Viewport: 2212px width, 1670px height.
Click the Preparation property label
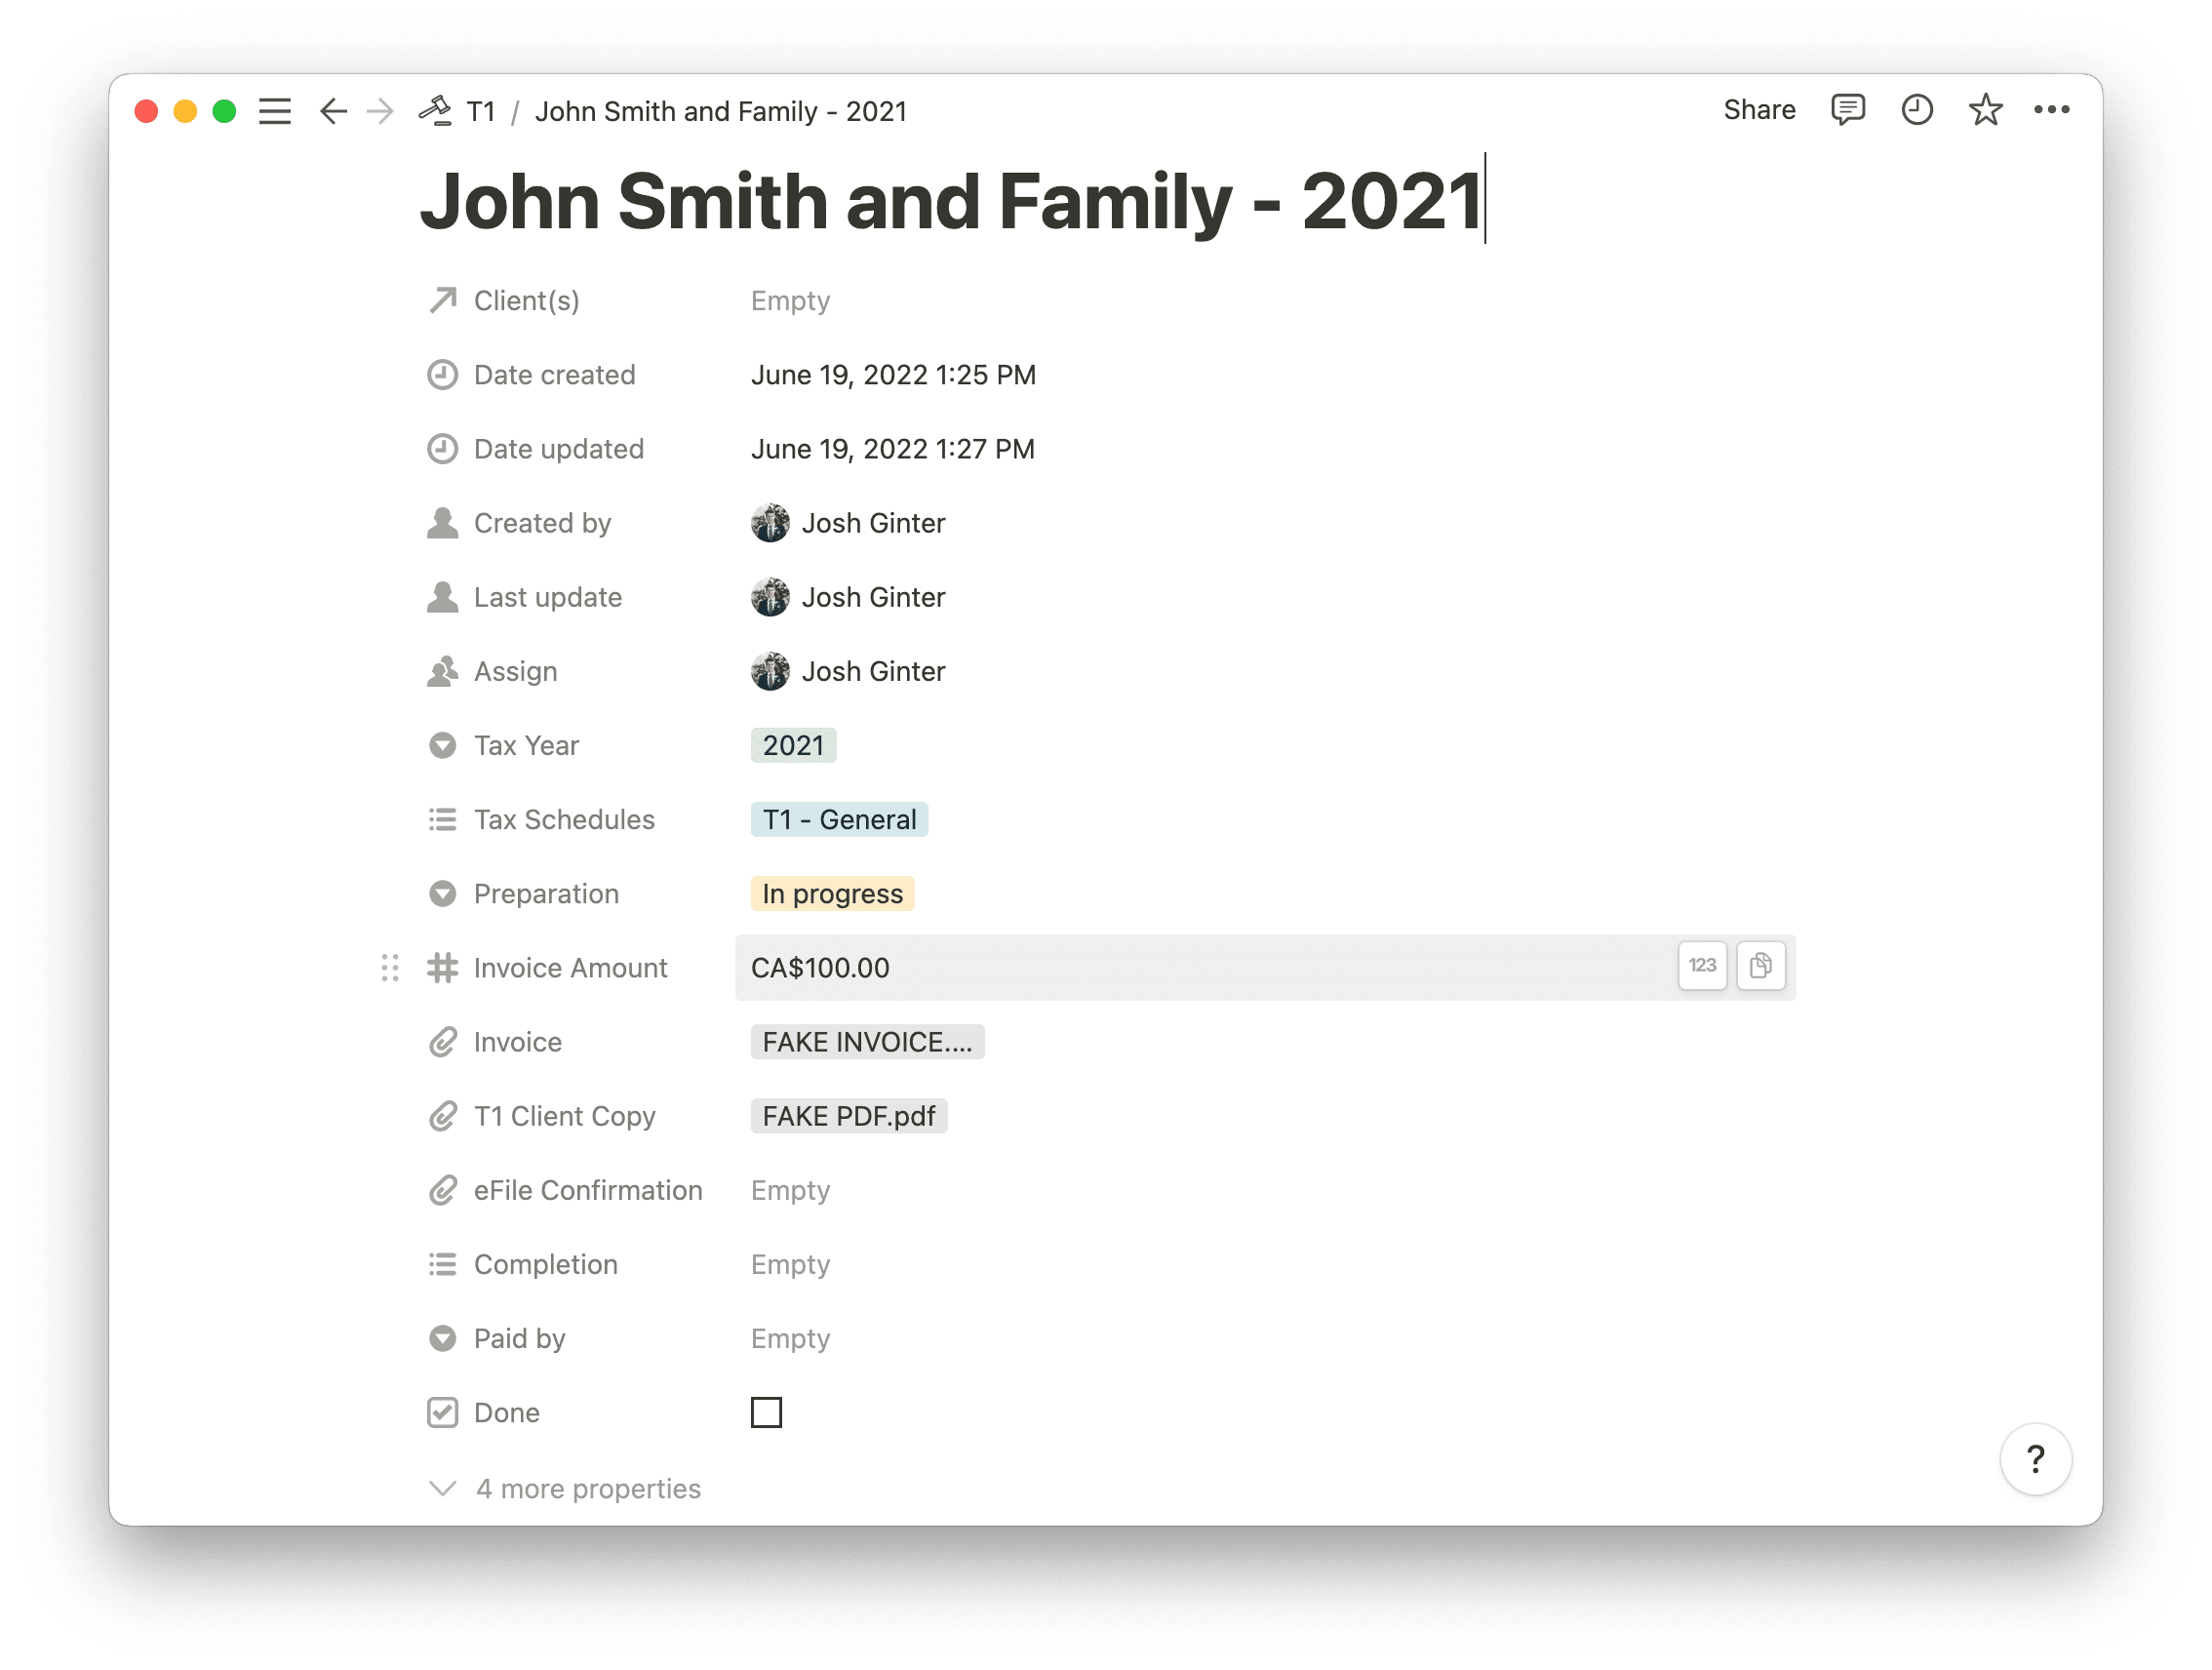[546, 893]
